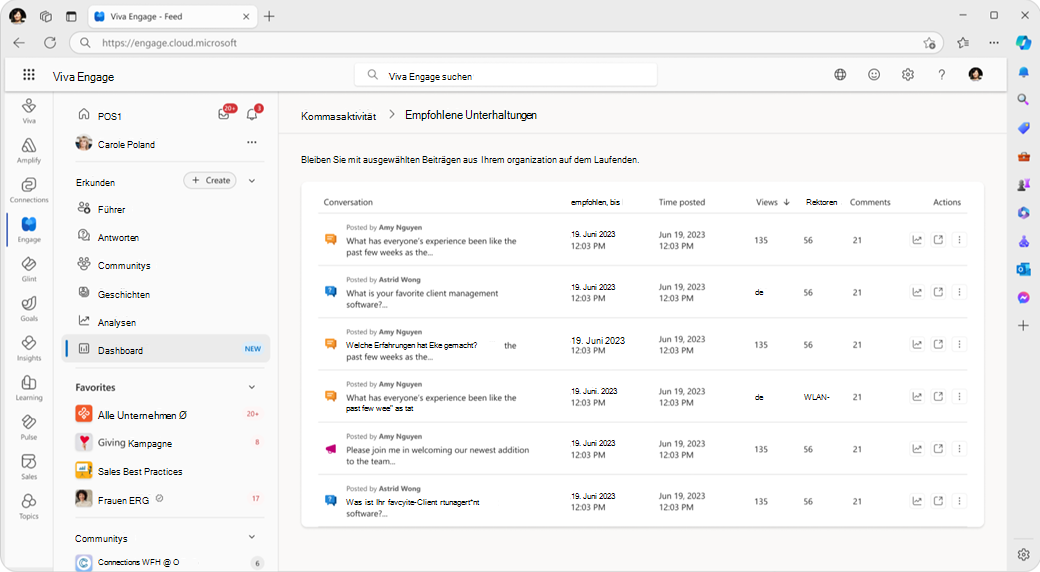1040x572 pixels.
Task: Open the profile avatar in the header
Action: [x=976, y=74]
